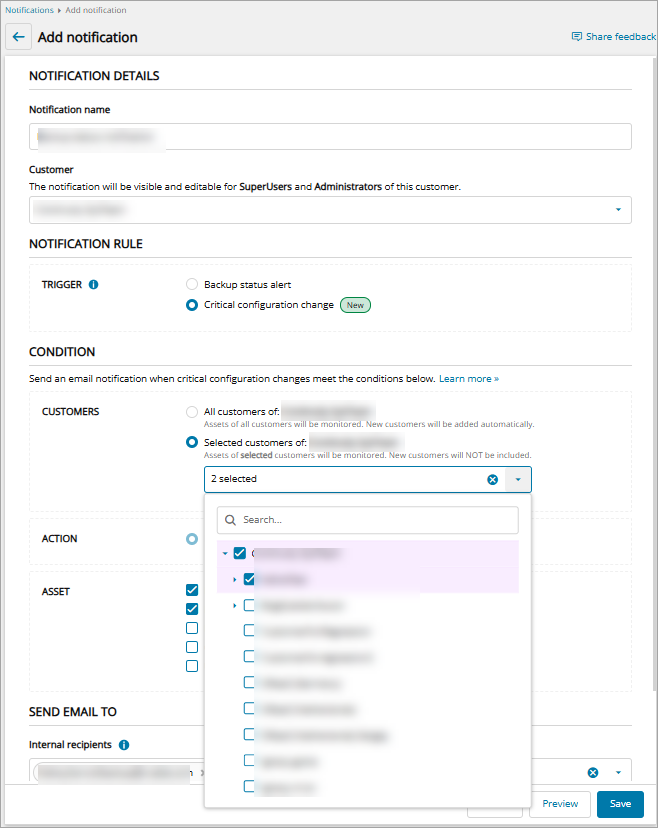658x828 pixels.
Task: Clear the Internal recipients field
Action: coord(592,772)
